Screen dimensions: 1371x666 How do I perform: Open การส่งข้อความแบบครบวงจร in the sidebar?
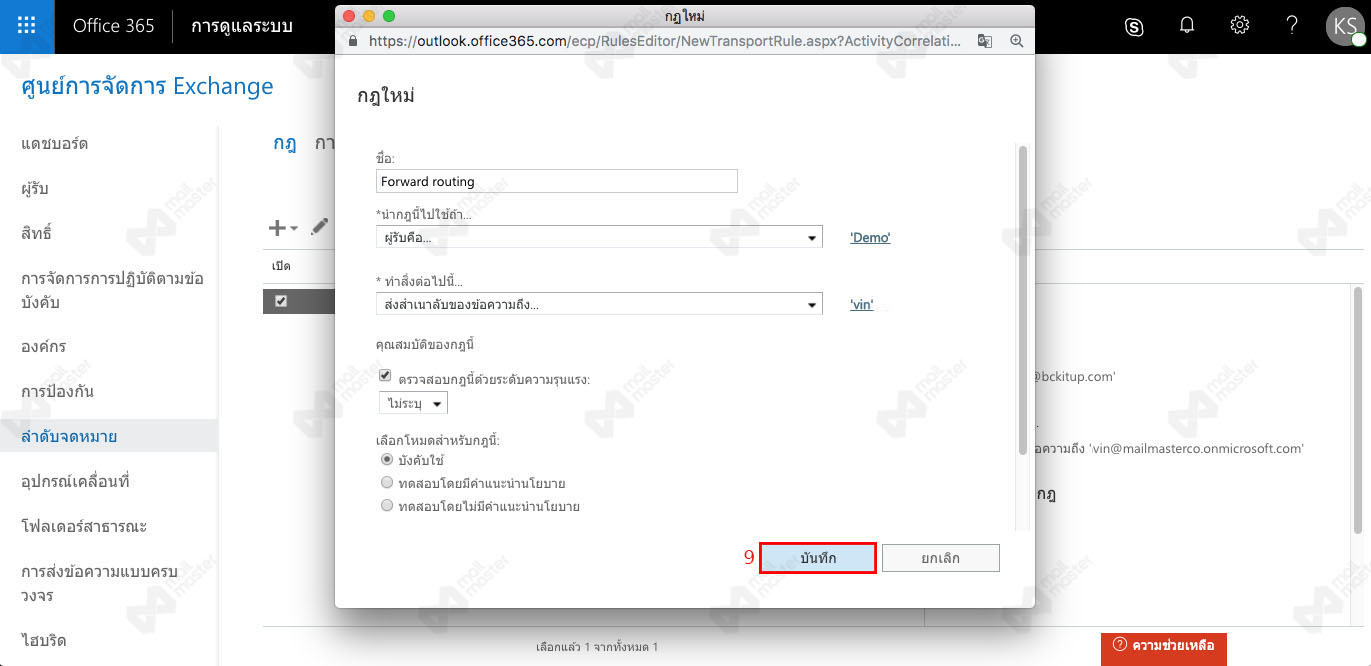(100, 583)
